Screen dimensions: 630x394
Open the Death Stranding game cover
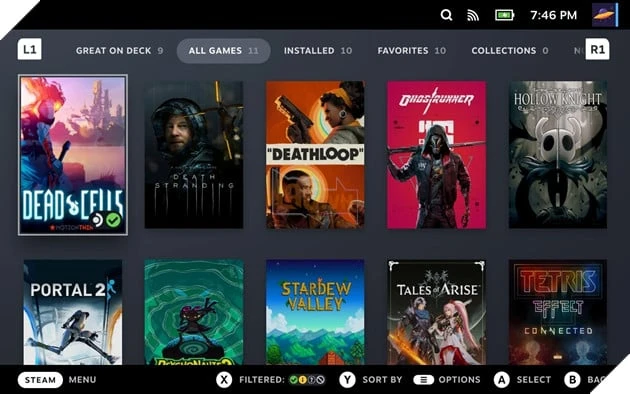coord(194,155)
